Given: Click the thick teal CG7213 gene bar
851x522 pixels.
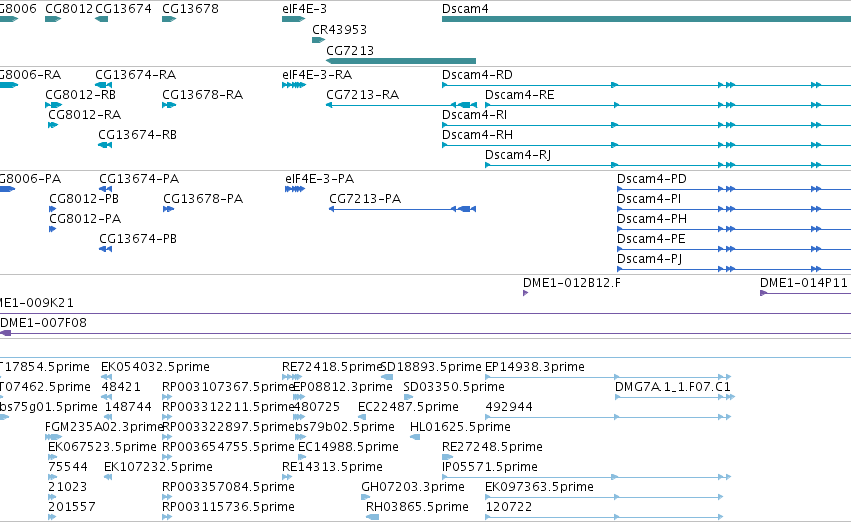Looking at the screenshot, I should click(401, 61).
